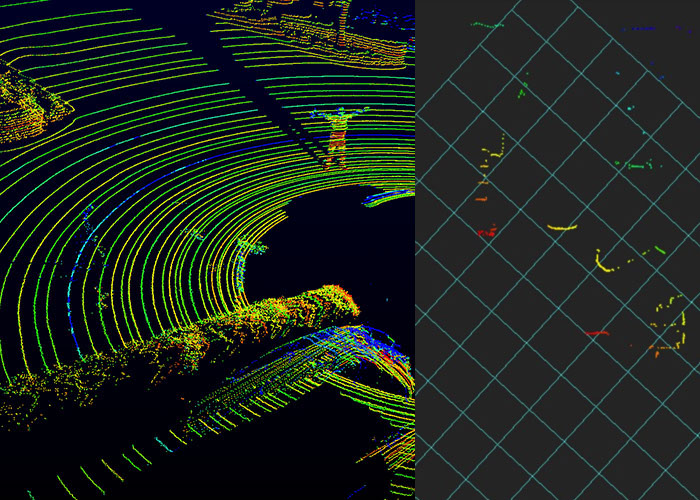
Task: Select the dense red point blob in grid view
Action: 487,231
